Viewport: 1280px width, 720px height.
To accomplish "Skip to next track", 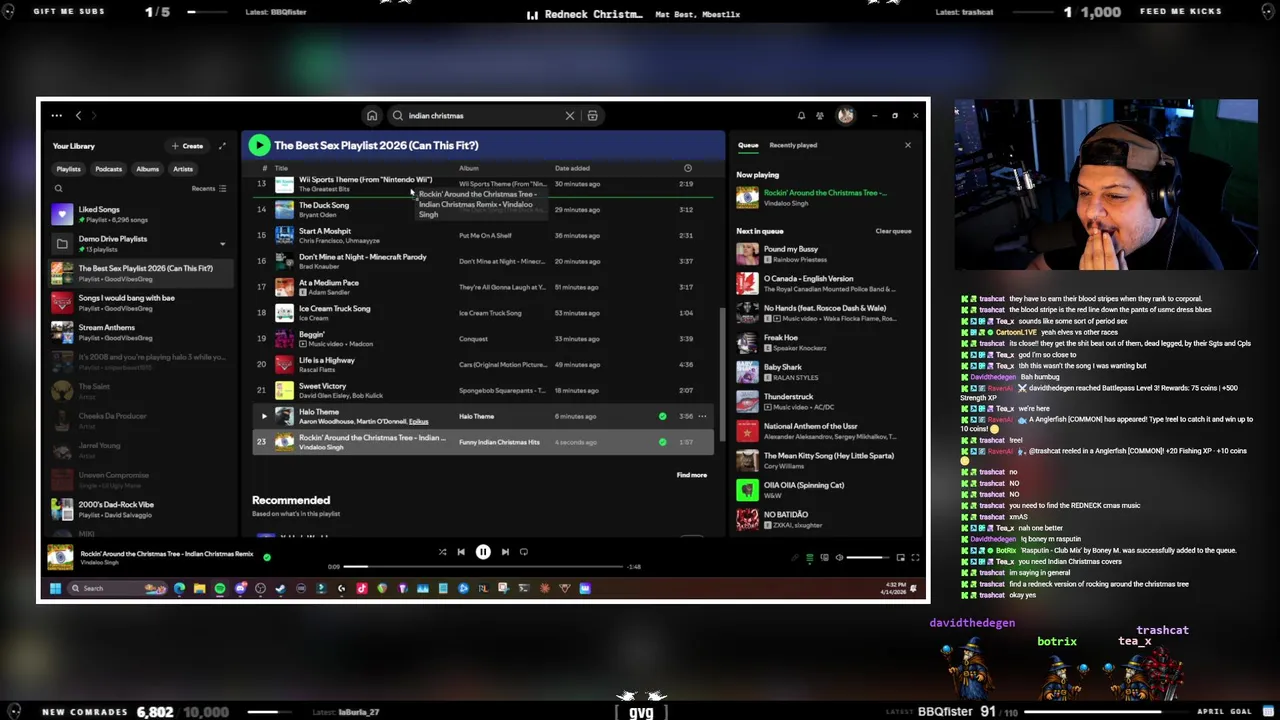I will [x=505, y=552].
